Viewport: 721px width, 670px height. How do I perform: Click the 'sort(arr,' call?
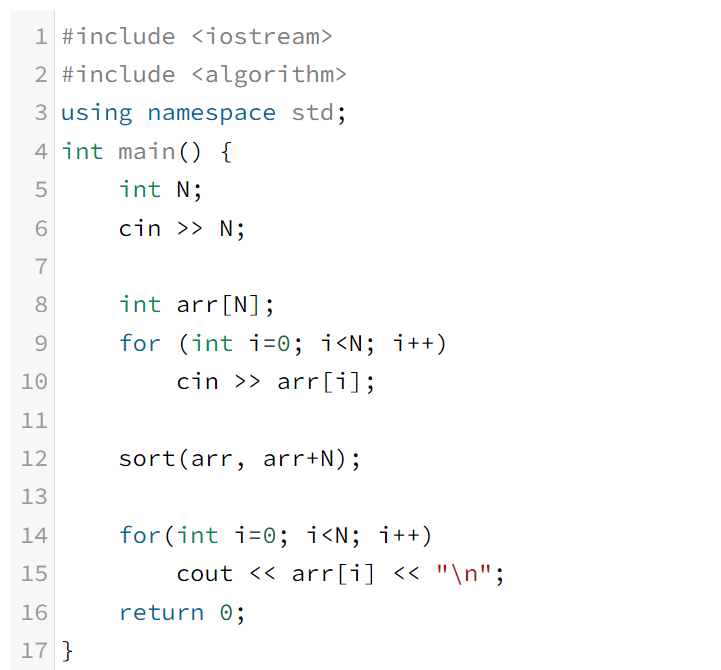pyautogui.click(x=182, y=459)
